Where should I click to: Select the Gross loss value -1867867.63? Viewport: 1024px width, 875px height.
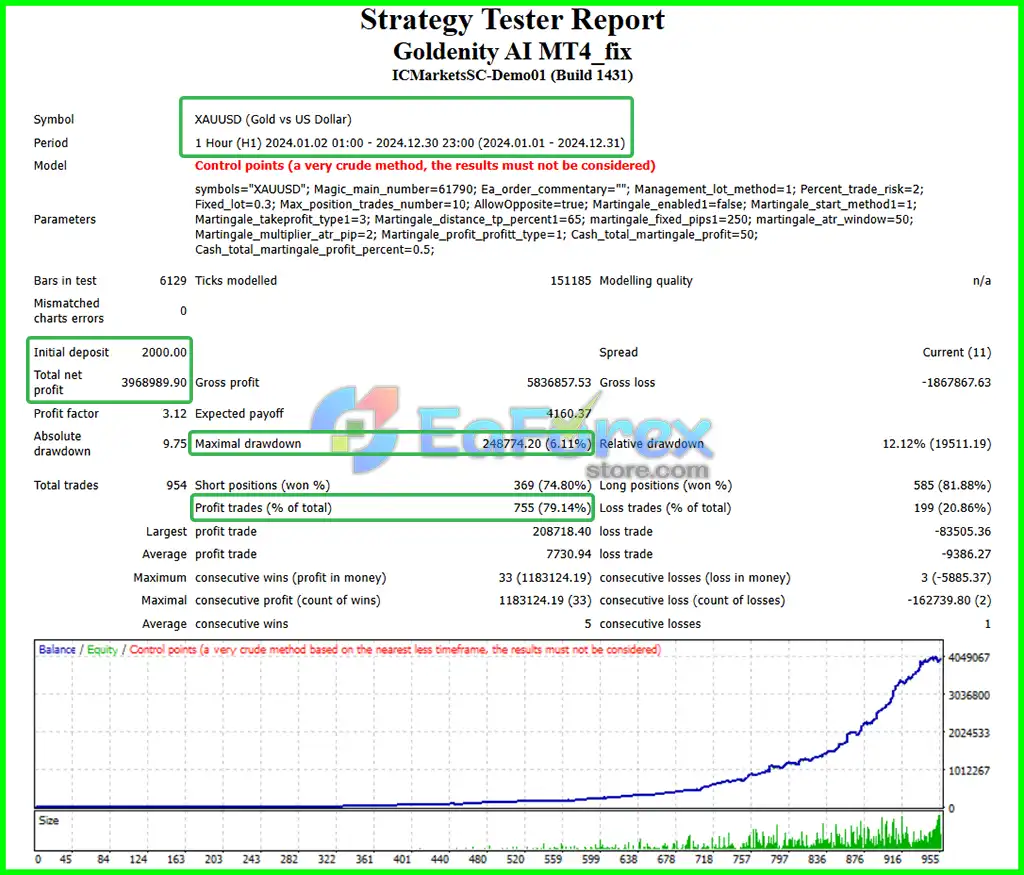[956, 383]
